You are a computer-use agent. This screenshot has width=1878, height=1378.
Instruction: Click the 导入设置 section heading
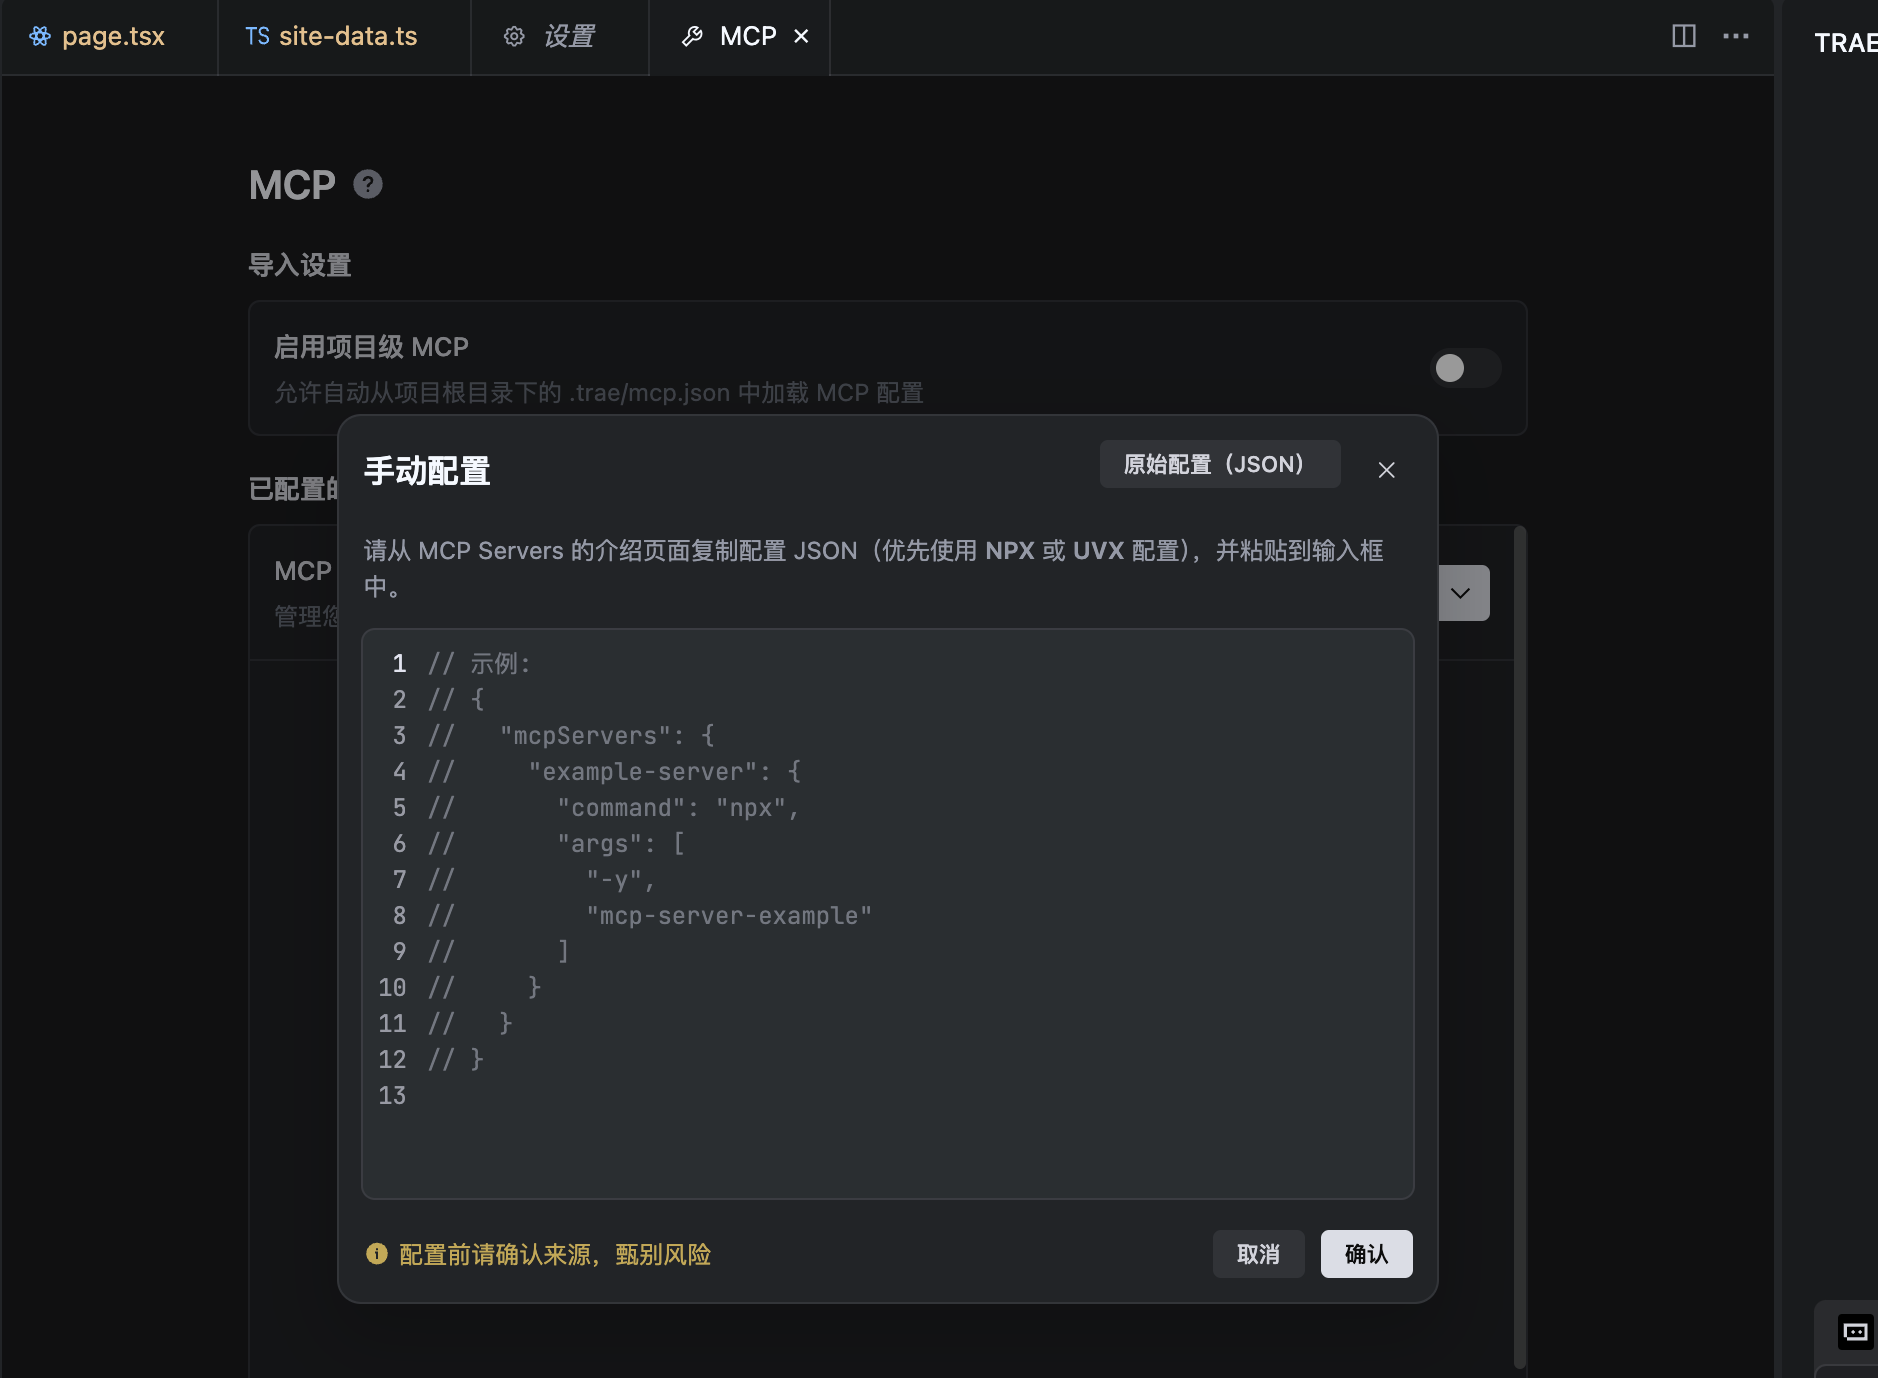(x=300, y=265)
